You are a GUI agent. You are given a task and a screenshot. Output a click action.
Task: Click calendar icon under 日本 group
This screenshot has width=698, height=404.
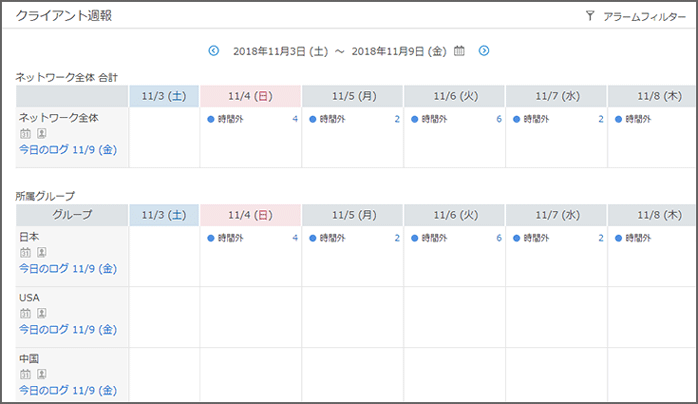25,253
